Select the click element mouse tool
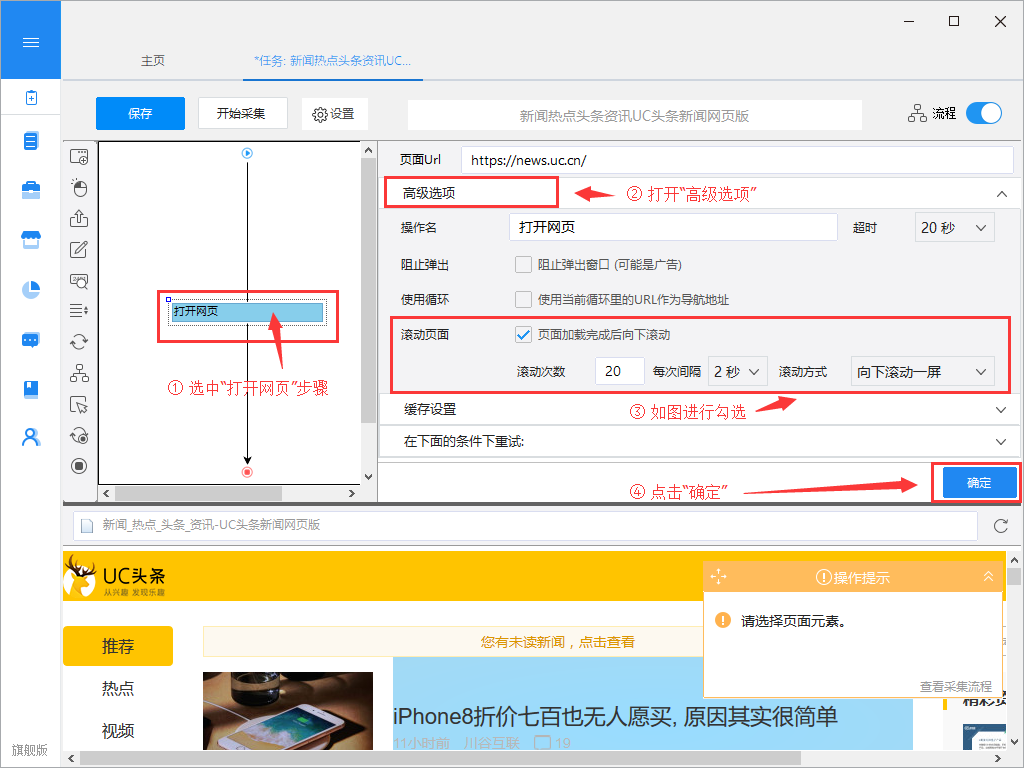The height and width of the screenshot is (768, 1024). (x=79, y=188)
